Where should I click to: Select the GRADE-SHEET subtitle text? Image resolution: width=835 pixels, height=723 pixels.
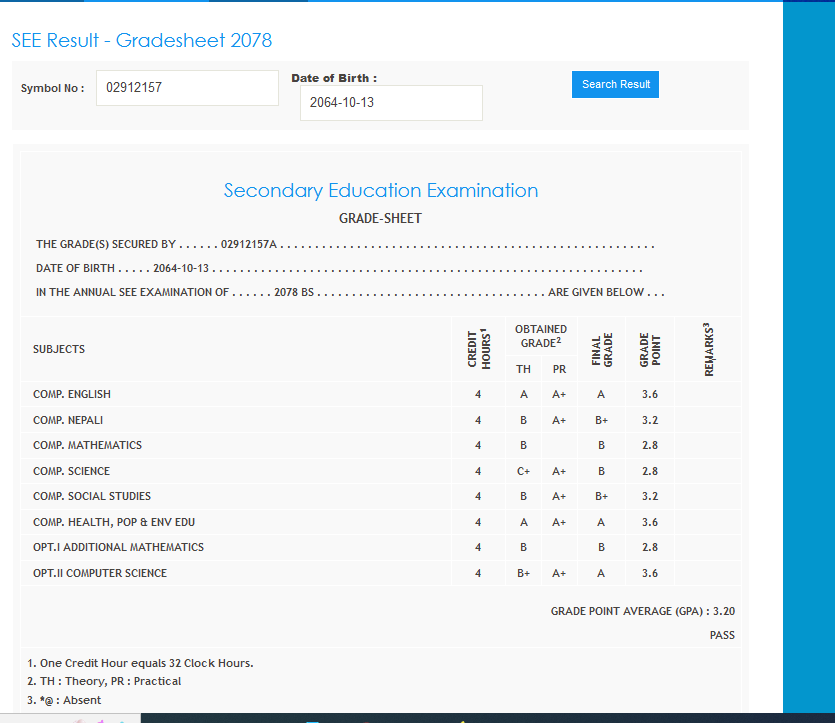[x=380, y=218]
